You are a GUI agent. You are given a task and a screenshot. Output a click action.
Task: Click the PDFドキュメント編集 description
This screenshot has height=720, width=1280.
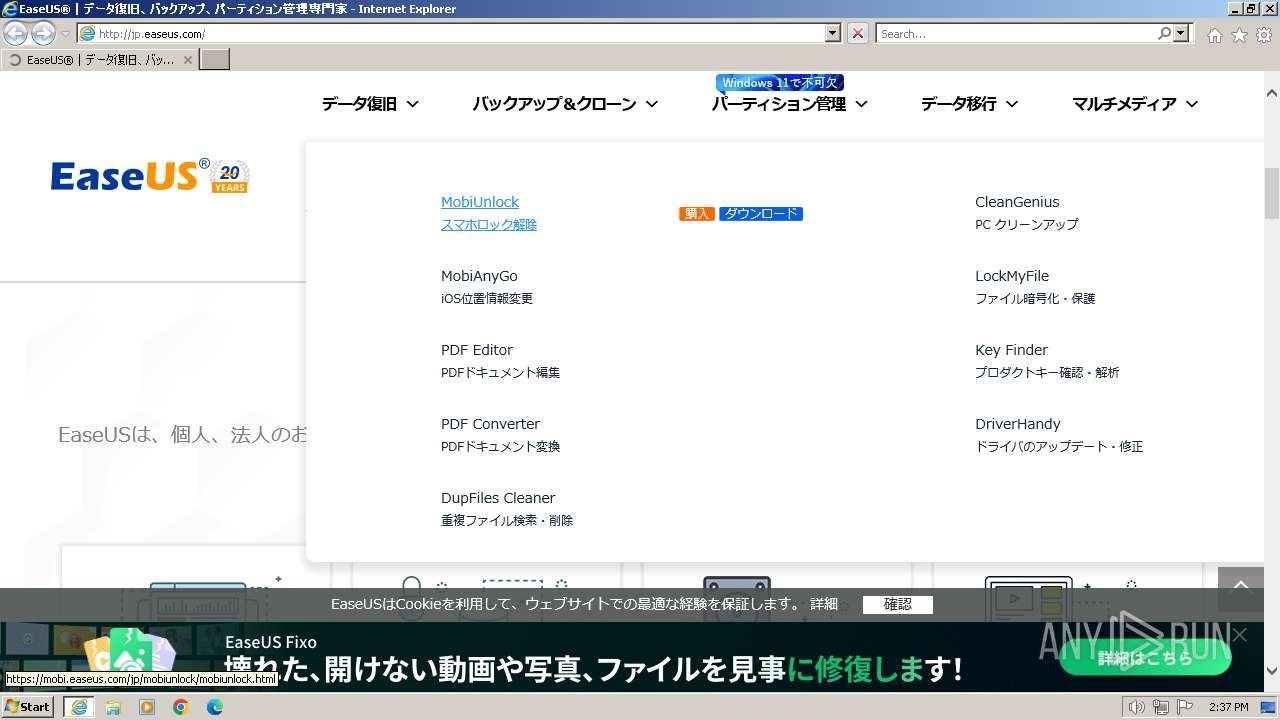click(500, 372)
